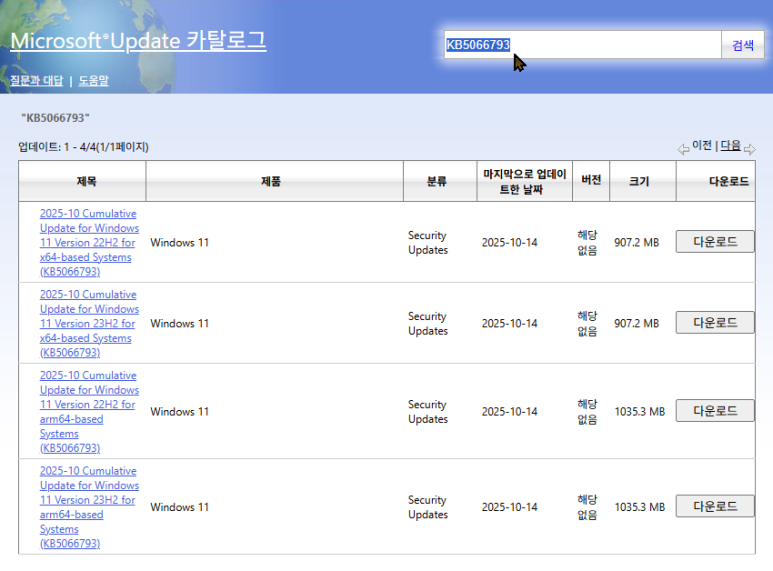The height and width of the screenshot is (571, 773).
Task: Open the 22H2 arm64-based Systems update link
Action: 89,412
